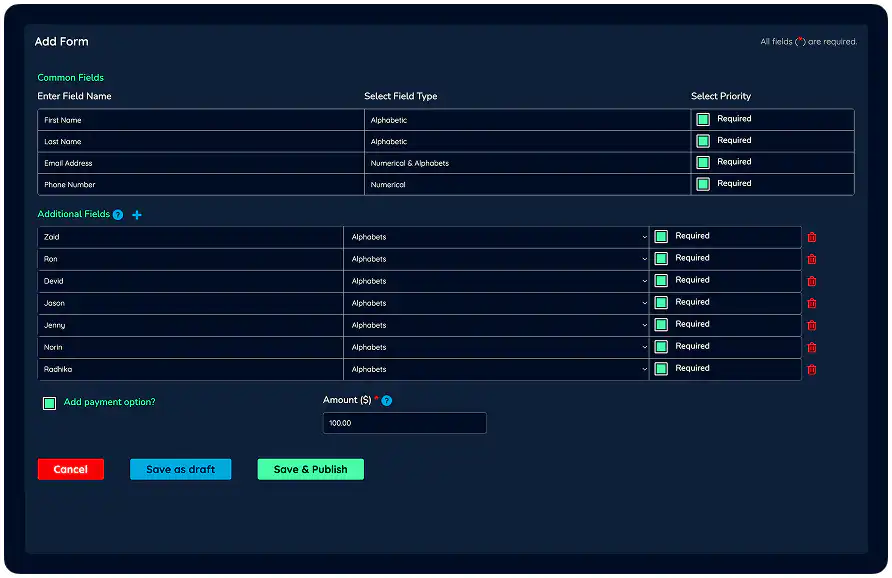
Task: Delete the Jenny additional field
Action: pyautogui.click(x=811, y=324)
